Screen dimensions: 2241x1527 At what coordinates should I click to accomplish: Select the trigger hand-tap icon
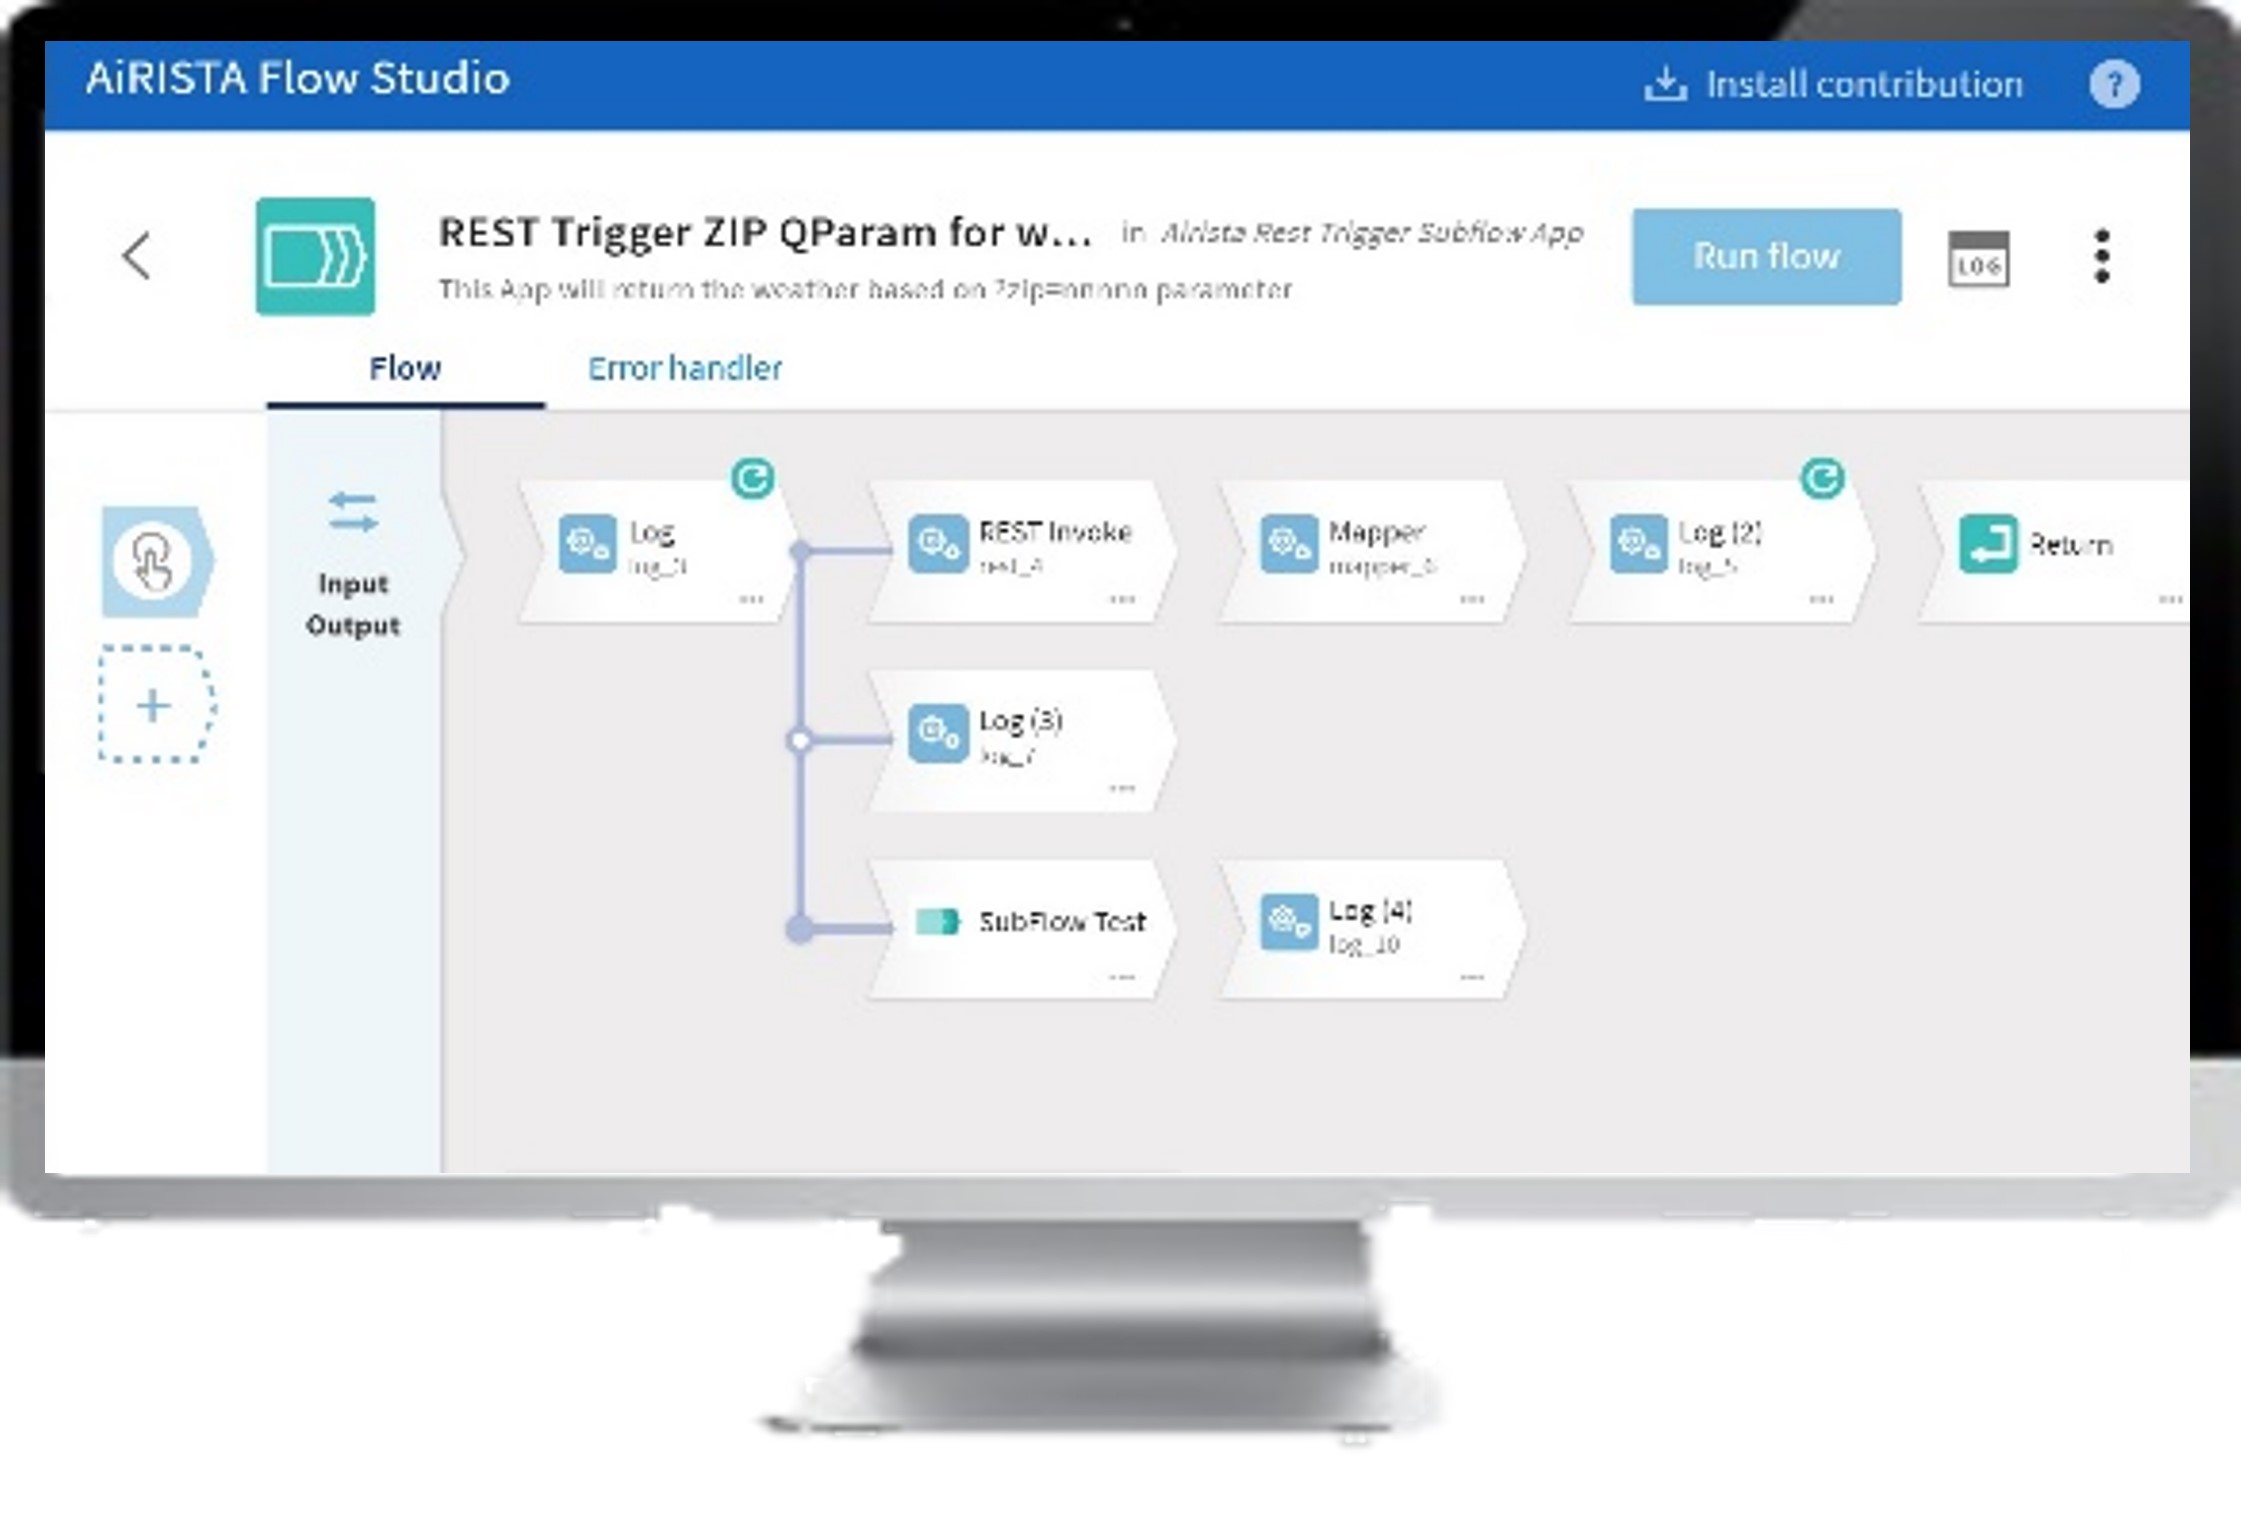click(x=152, y=561)
